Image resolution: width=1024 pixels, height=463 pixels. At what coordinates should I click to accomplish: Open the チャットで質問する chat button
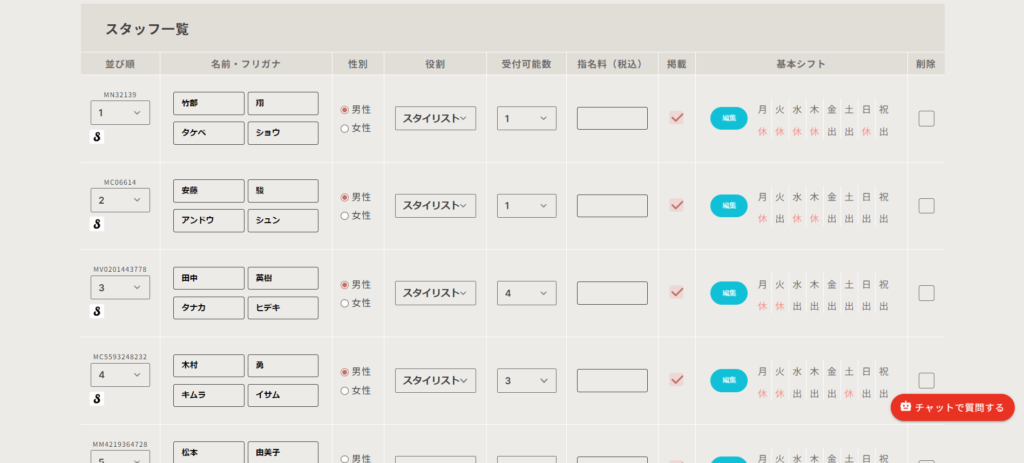(x=952, y=407)
